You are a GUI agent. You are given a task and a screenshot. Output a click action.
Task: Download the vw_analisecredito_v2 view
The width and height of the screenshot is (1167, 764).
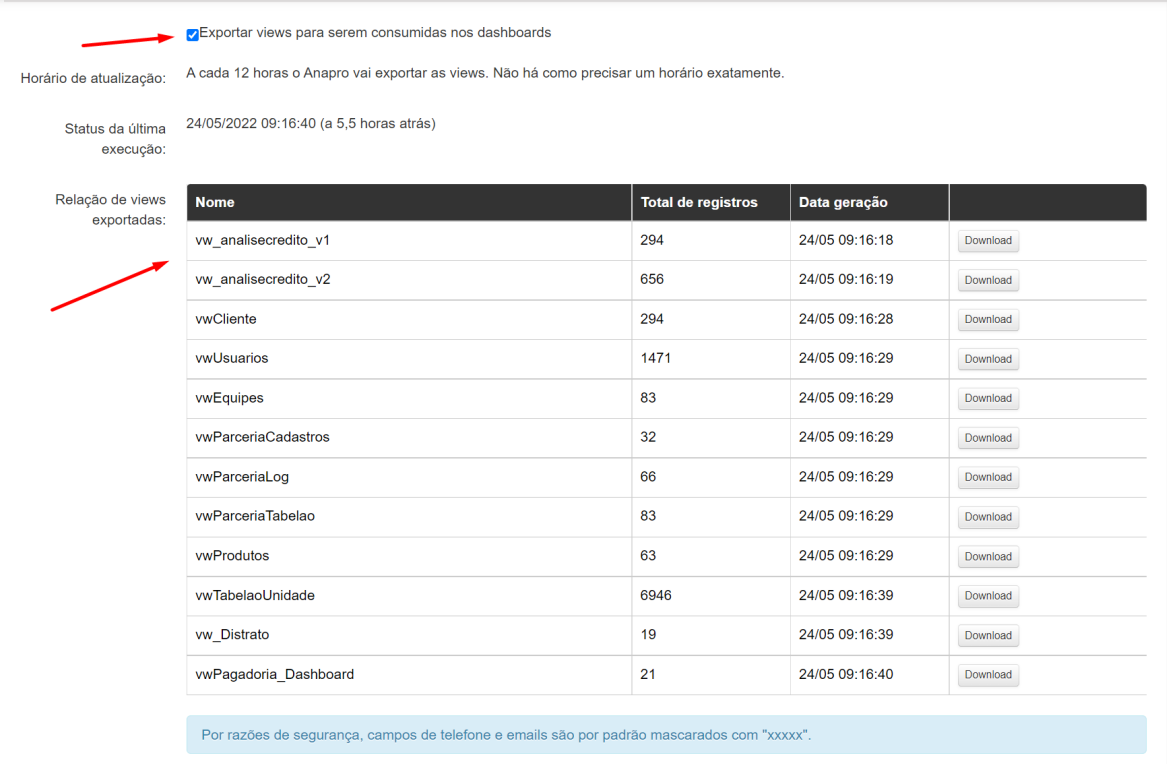click(988, 280)
